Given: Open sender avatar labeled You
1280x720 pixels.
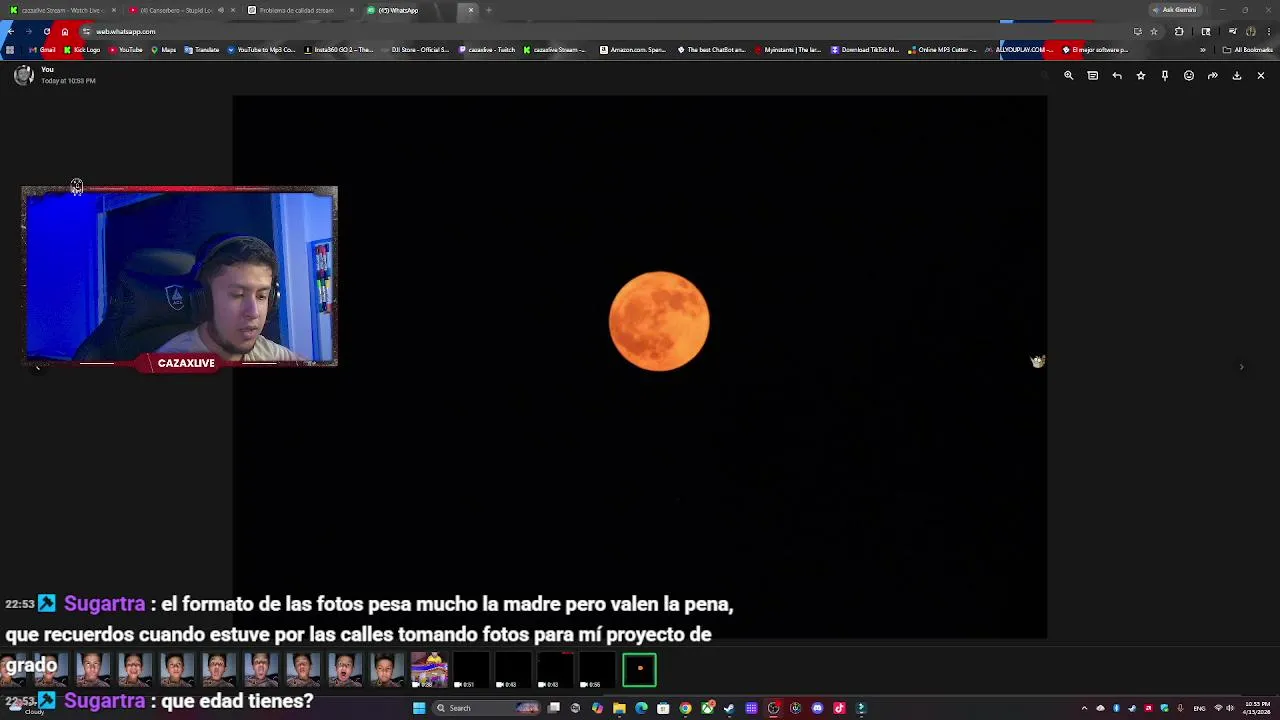Looking at the screenshot, I should (x=24, y=75).
